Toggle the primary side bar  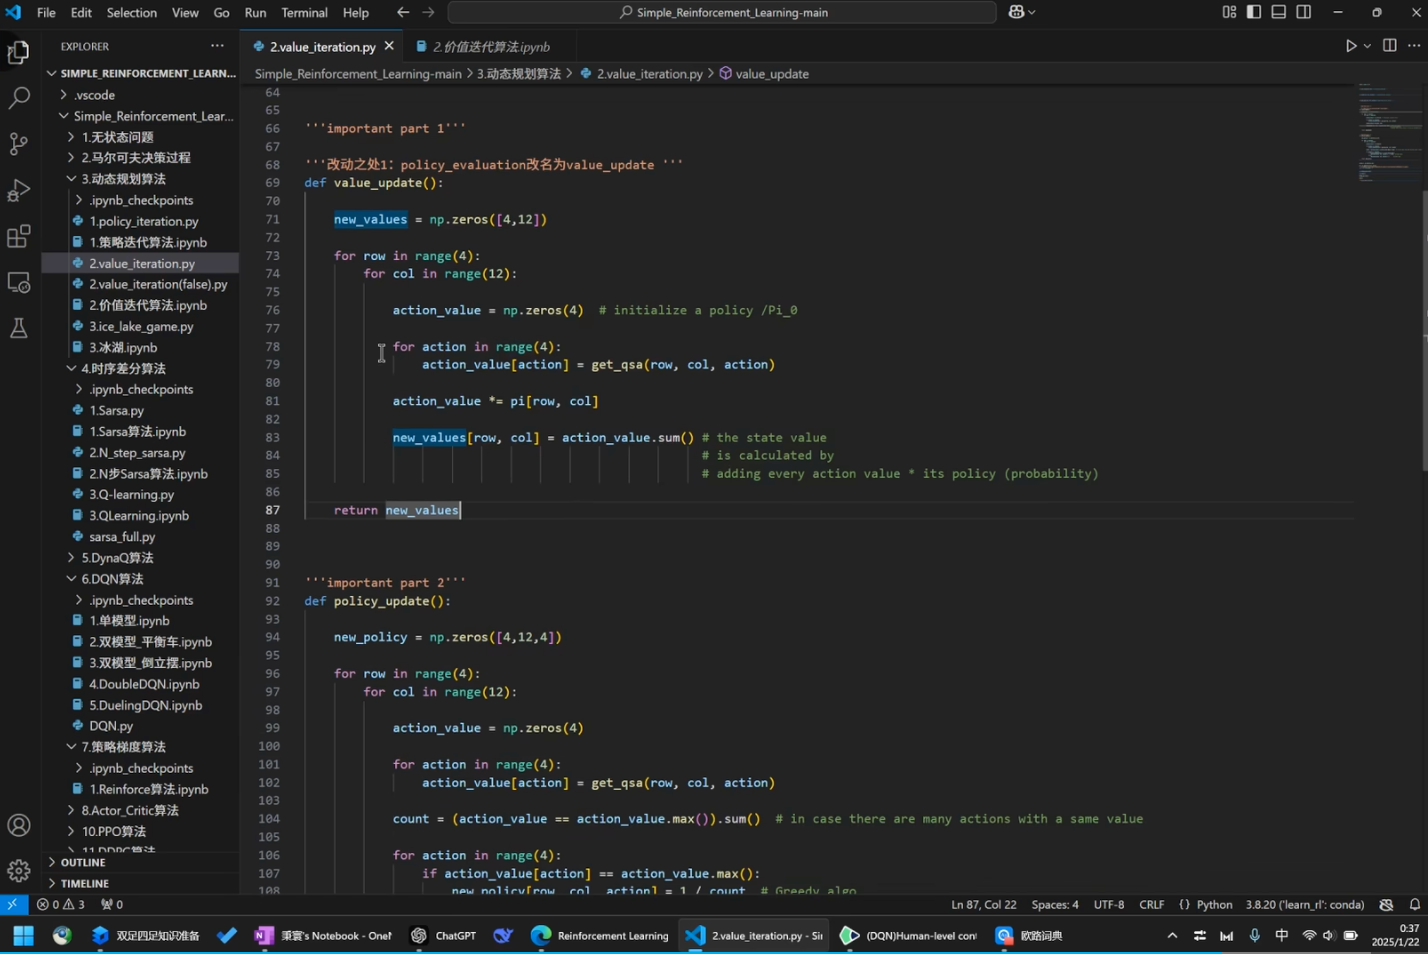click(1254, 12)
